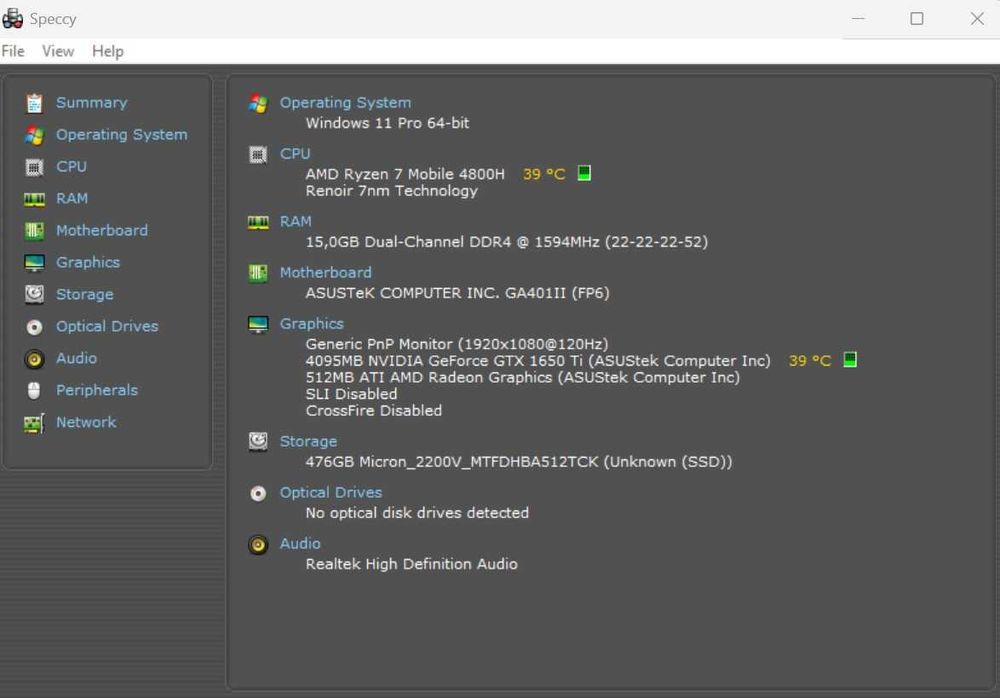Click 'No optical disk drives detected' text
Screen dimensions: 1000x698
pyautogui.click(x=417, y=513)
